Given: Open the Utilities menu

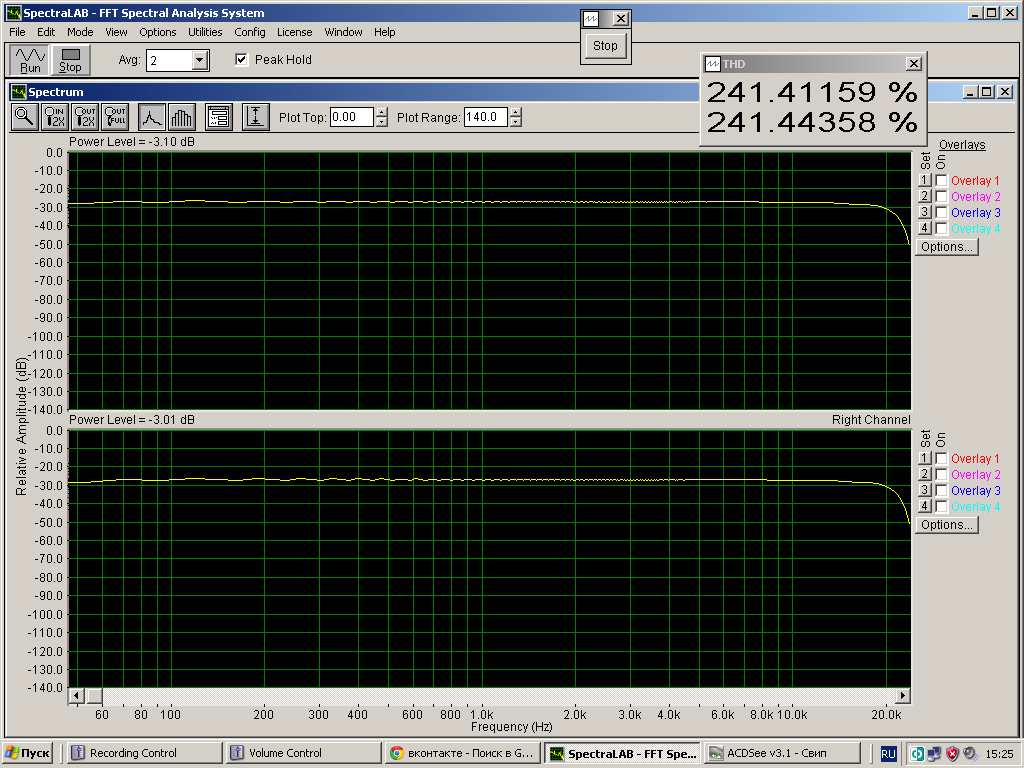Looking at the screenshot, I should pos(205,32).
